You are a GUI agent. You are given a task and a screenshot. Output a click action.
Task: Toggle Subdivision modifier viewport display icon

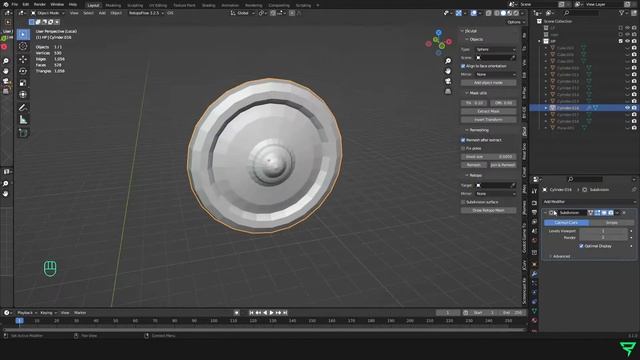click(x=604, y=213)
